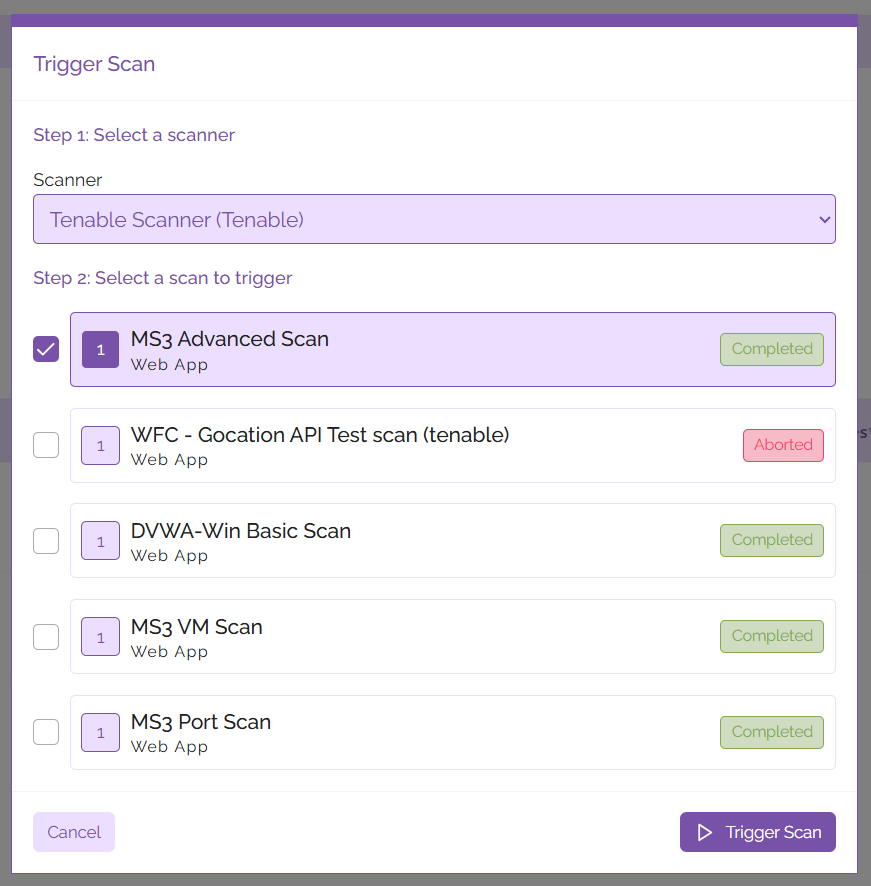The image size is (871, 886).
Task: Click the "1" badge beside MS3 Advanced Scan
Action: click(x=99, y=349)
